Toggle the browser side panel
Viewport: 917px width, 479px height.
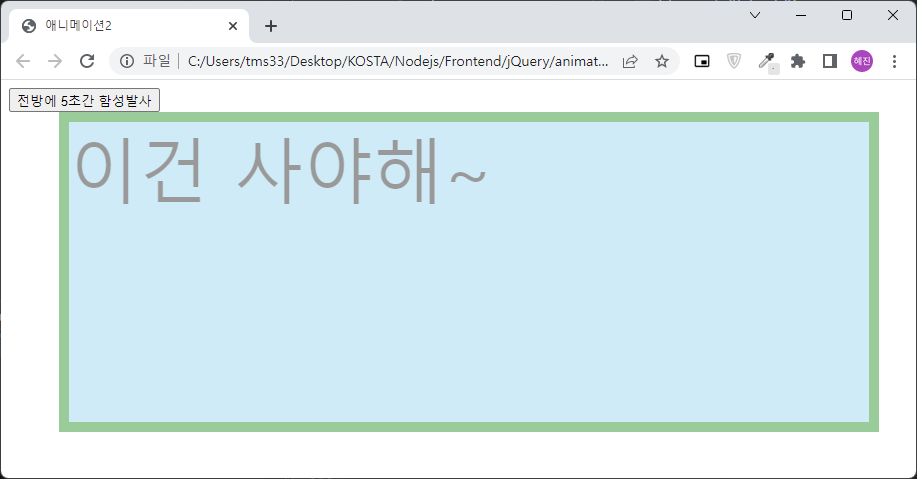click(x=829, y=61)
